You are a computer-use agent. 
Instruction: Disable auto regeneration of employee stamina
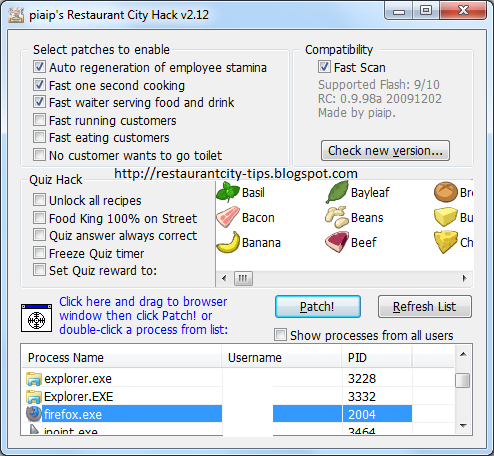(x=39, y=67)
